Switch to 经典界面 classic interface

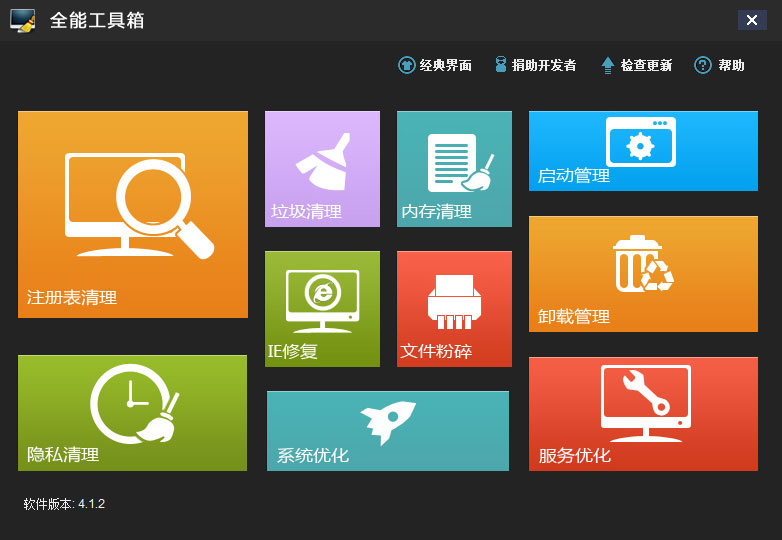435,65
